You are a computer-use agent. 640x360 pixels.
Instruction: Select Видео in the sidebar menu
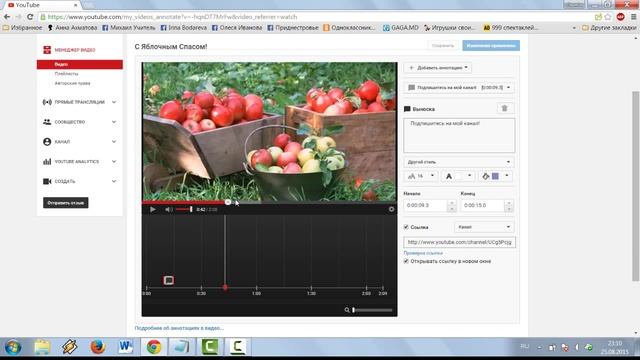point(80,64)
